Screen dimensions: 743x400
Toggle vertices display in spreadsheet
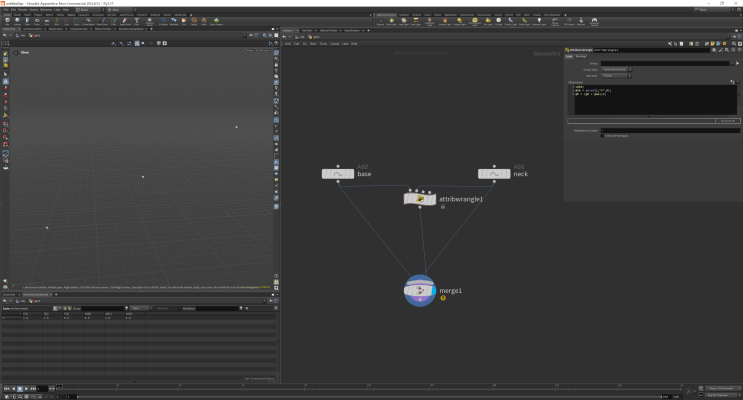click(60, 308)
